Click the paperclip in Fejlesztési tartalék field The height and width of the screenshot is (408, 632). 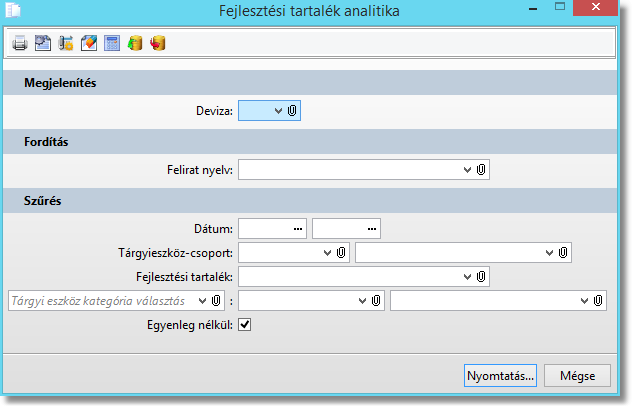tap(481, 277)
